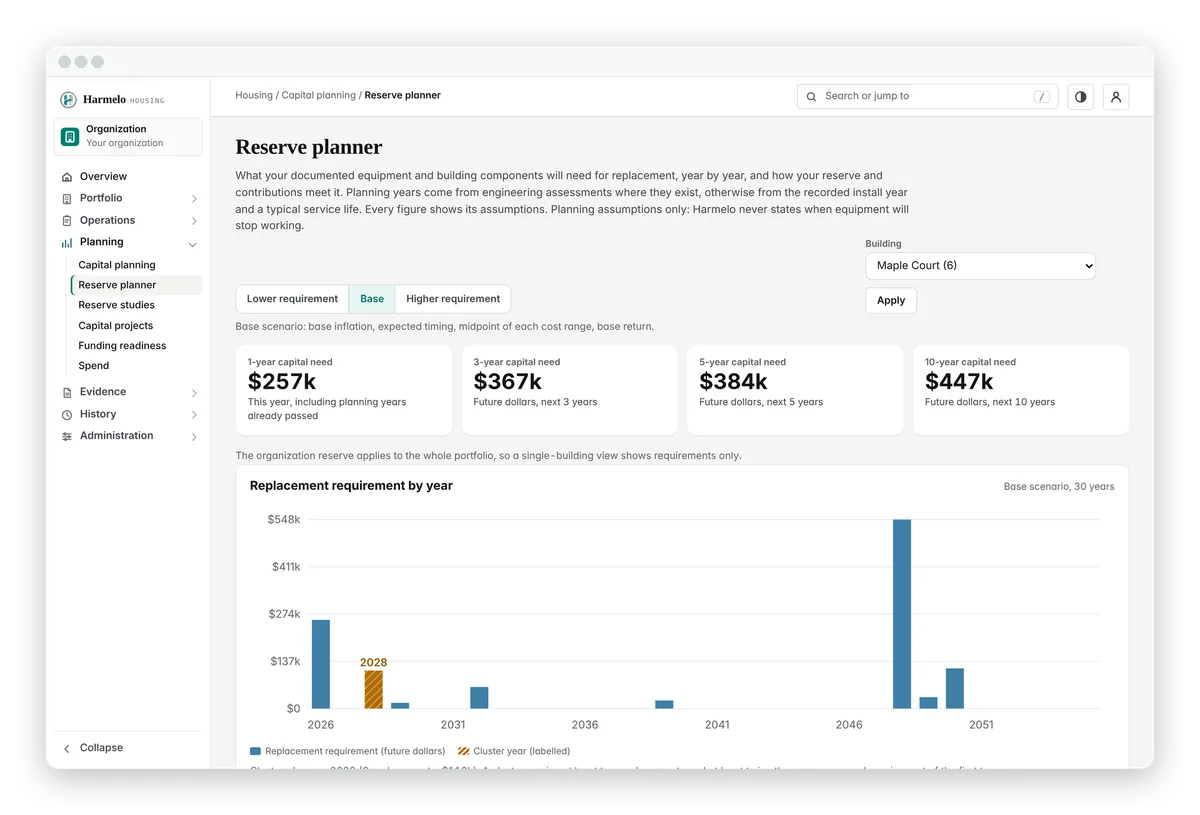Viewport: 1200px width, 815px height.
Task: Click the $548k axis label
Action: [x=284, y=520]
